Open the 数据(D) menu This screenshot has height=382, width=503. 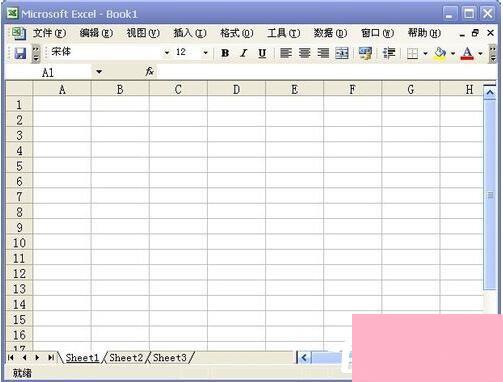(x=330, y=33)
